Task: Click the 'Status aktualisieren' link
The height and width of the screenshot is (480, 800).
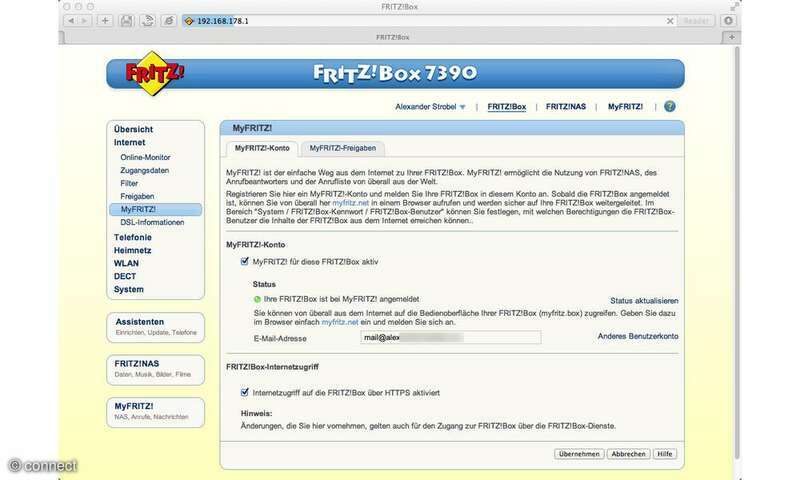Action: pyautogui.click(x=644, y=300)
